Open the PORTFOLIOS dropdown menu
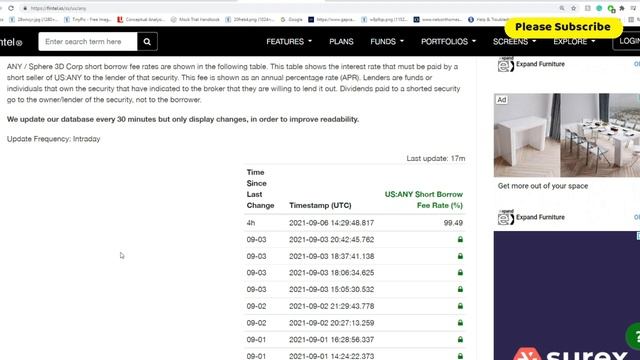Image resolution: width=640 pixels, height=360 pixels. [x=448, y=42]
